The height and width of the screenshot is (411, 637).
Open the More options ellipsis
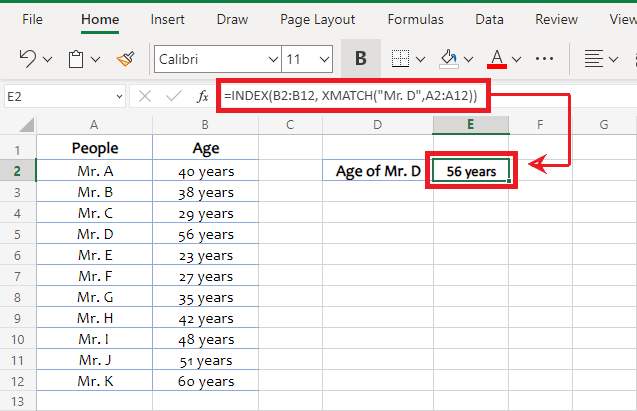coord(545,59)
